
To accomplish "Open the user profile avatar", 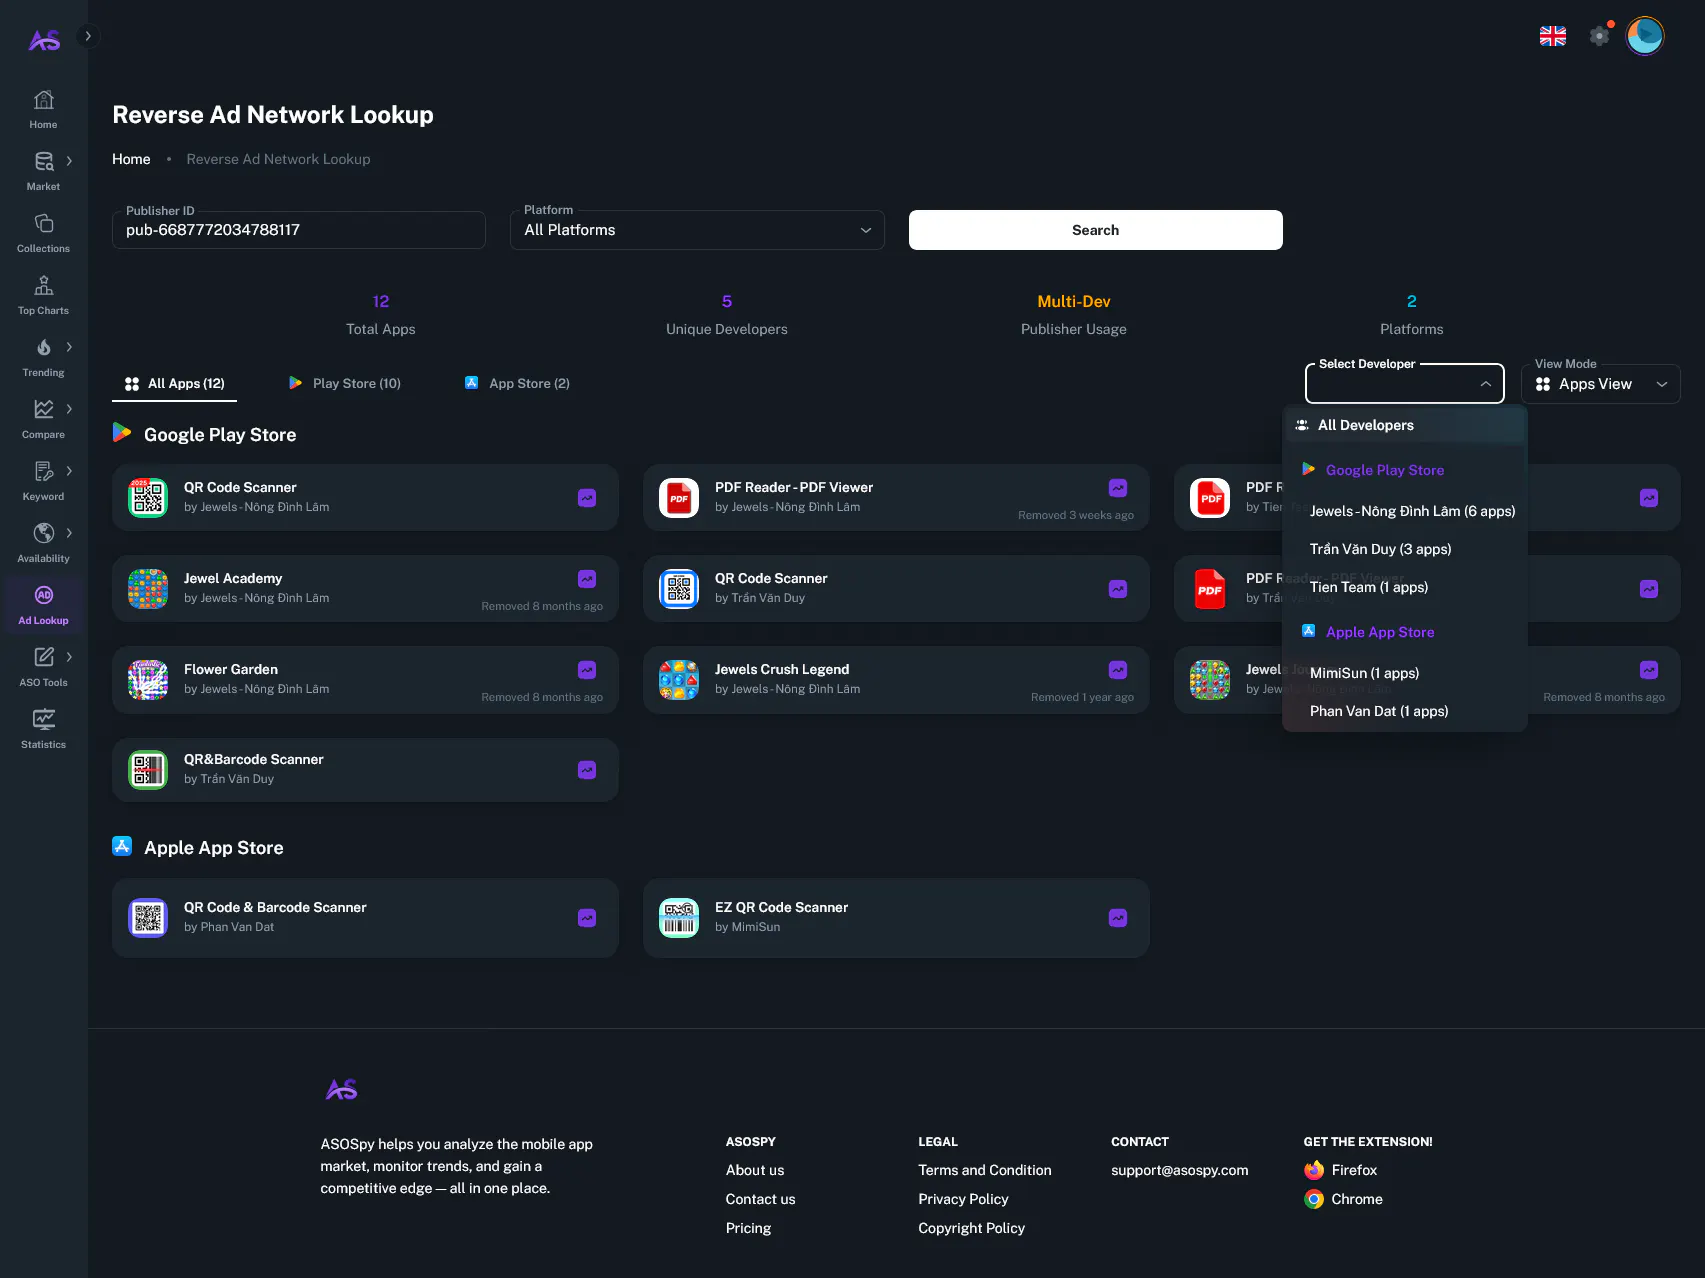I will pos(1645,36).
